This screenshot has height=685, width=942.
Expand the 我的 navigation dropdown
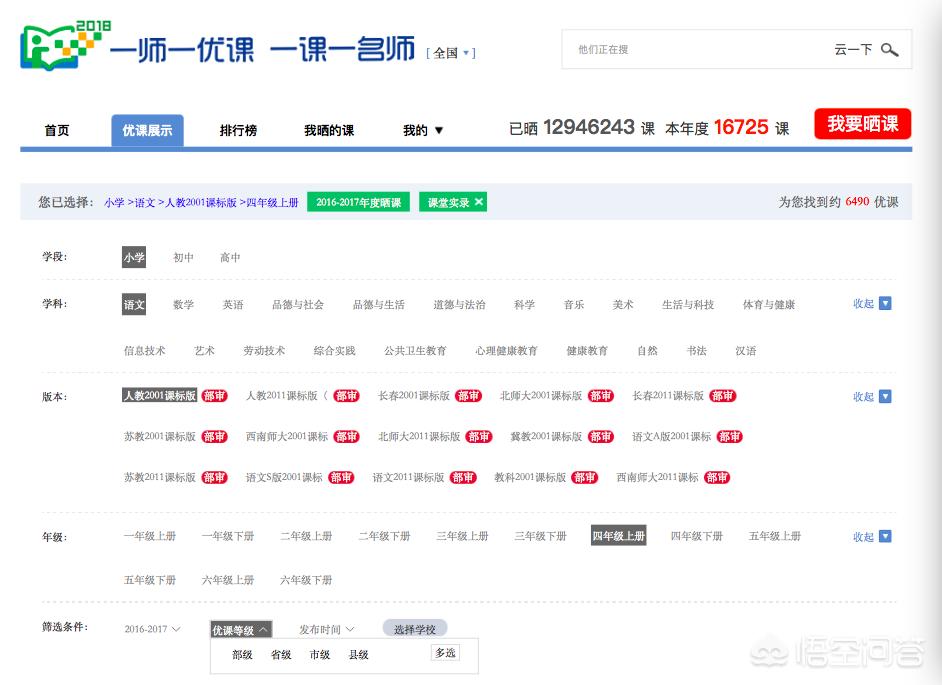pos(422,130)
